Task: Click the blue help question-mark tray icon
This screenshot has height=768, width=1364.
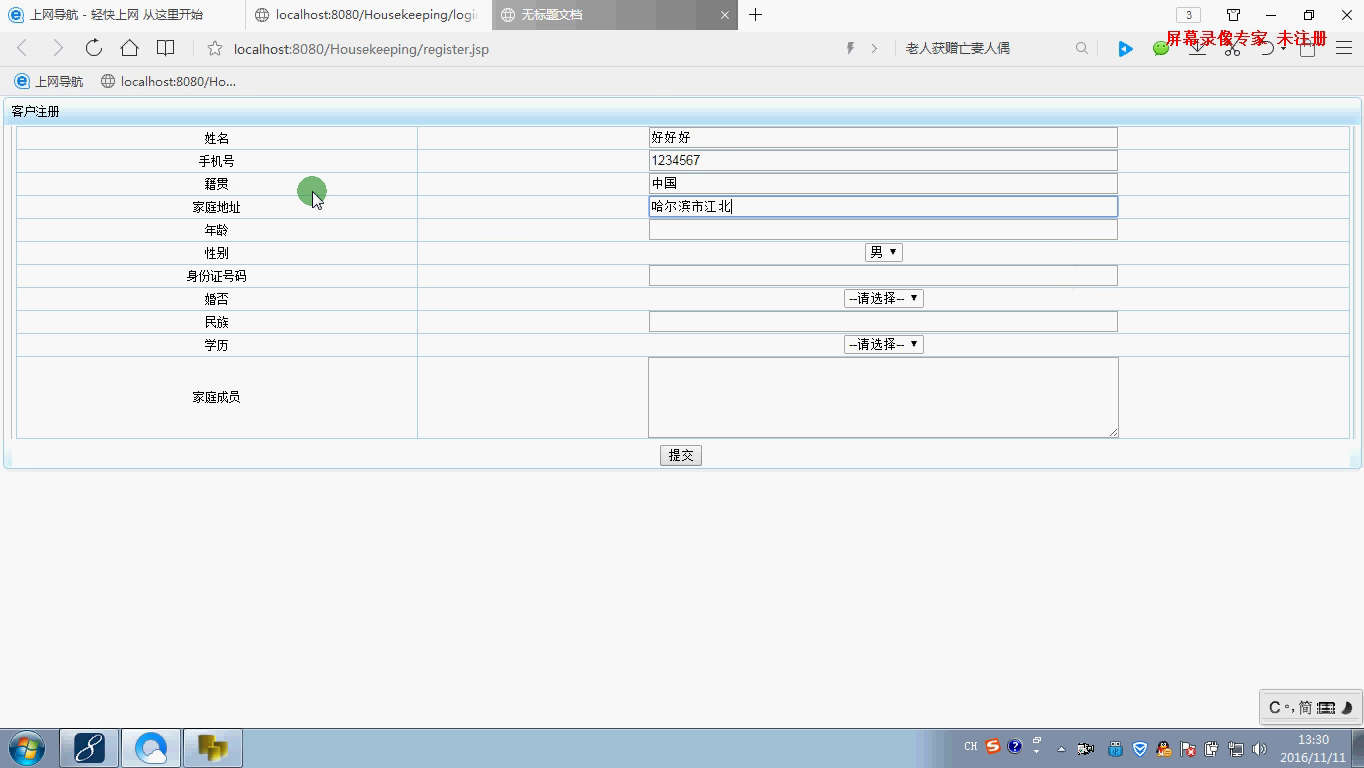Action: (1015, 746)
